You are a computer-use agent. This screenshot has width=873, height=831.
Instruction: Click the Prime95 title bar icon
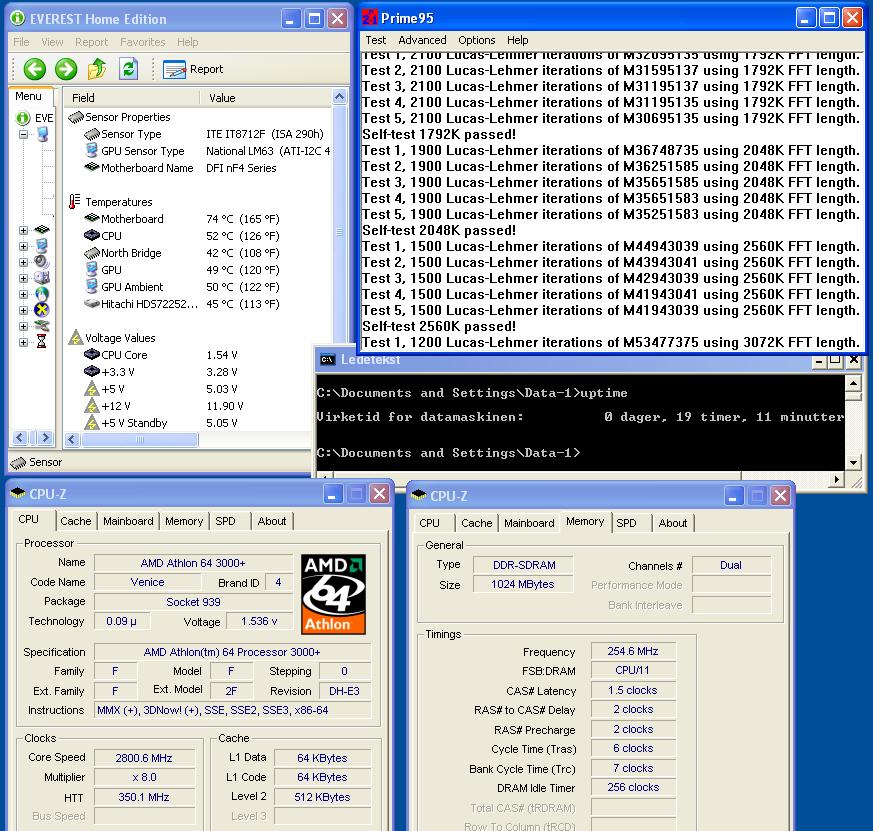pyautogui.click(x=370, y=18)
